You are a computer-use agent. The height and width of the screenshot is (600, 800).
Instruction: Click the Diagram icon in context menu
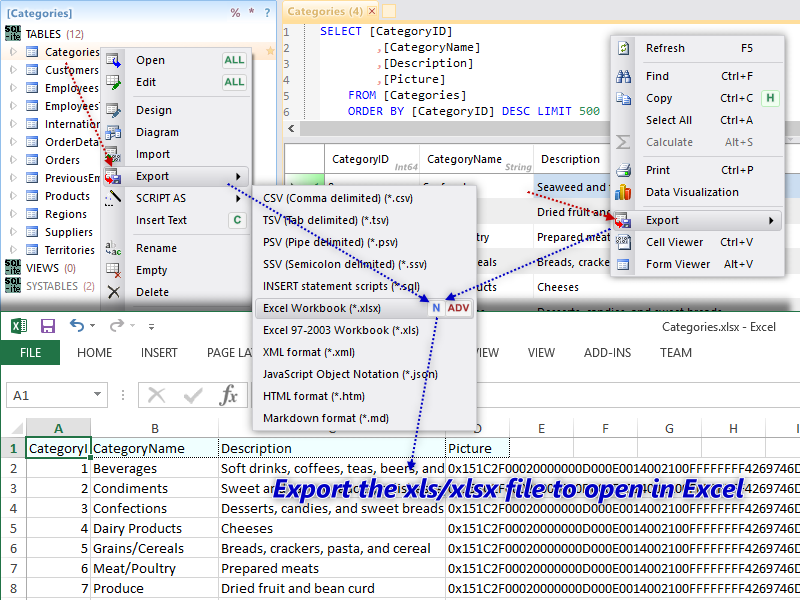[113, 132]
